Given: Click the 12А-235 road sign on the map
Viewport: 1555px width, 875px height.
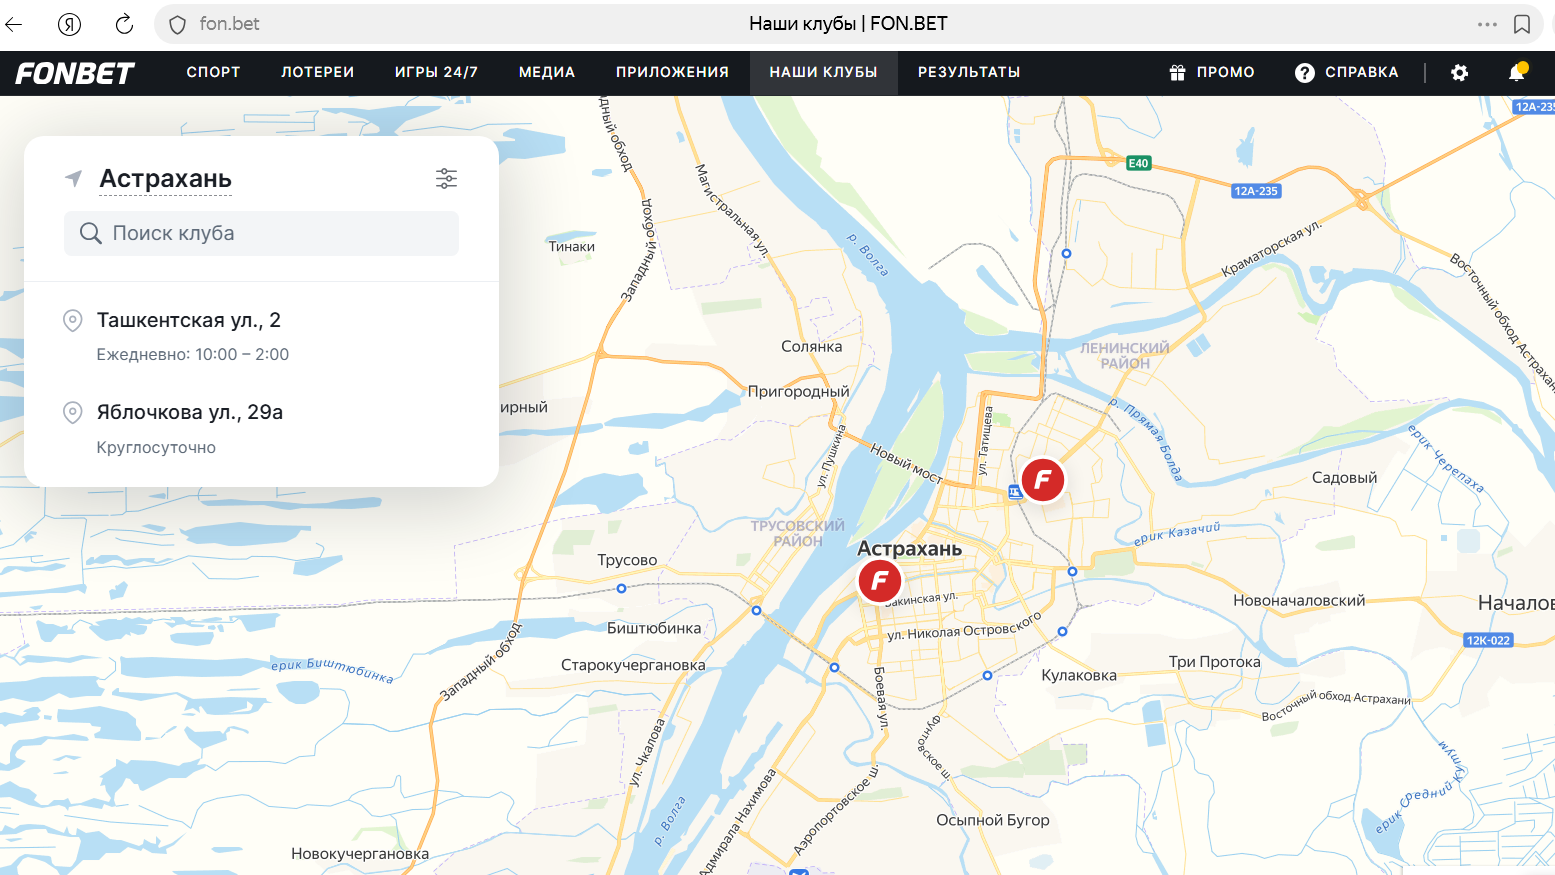Looking at the screenshot, I should pos(1256,191).
